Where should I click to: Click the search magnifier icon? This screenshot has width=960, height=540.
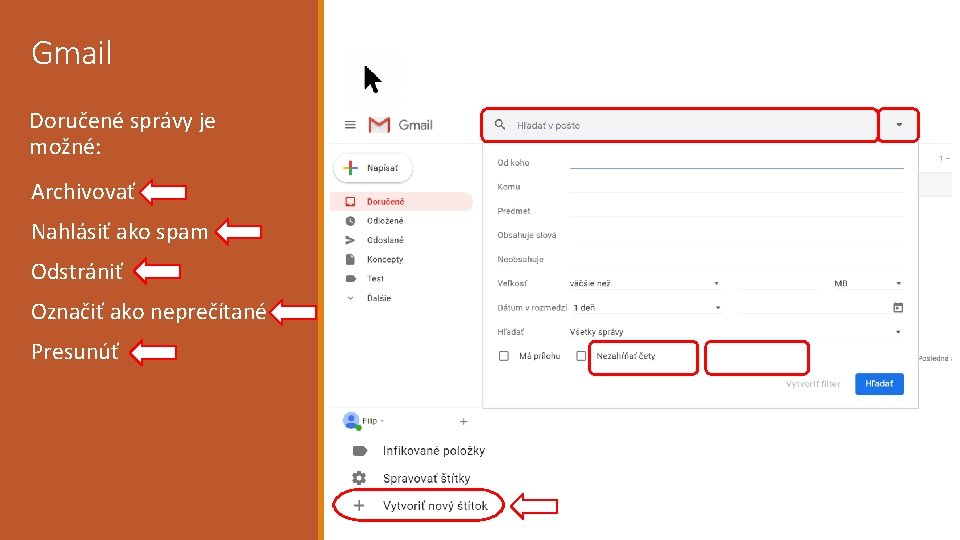pos(500,125)
